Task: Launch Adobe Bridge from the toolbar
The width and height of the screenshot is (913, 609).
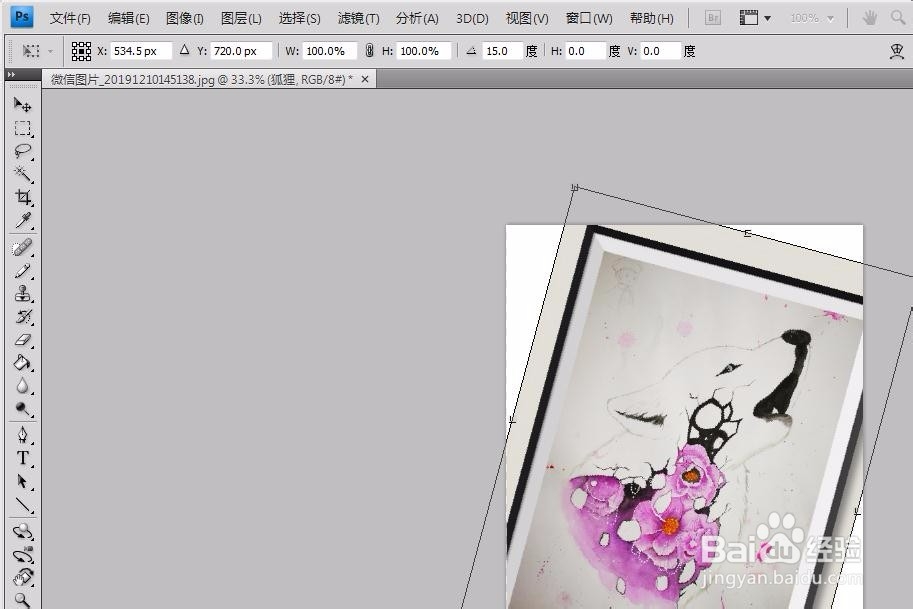Action: [x=712, y=17]
